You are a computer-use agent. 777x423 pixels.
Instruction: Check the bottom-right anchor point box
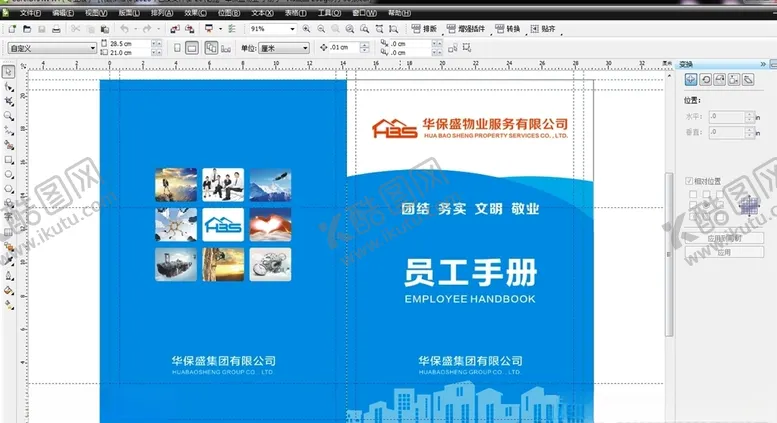pos(720,217)
